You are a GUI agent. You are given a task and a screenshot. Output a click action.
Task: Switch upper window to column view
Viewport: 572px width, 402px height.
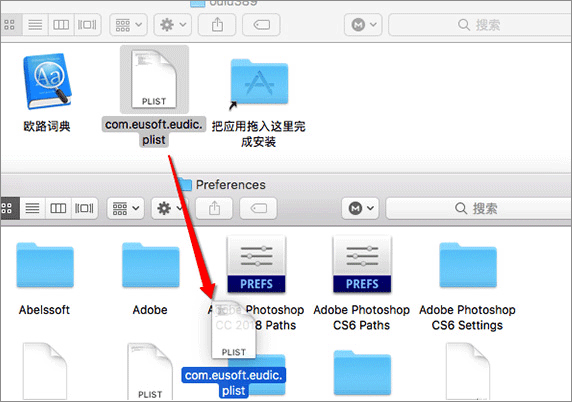(x=61, y=25)
